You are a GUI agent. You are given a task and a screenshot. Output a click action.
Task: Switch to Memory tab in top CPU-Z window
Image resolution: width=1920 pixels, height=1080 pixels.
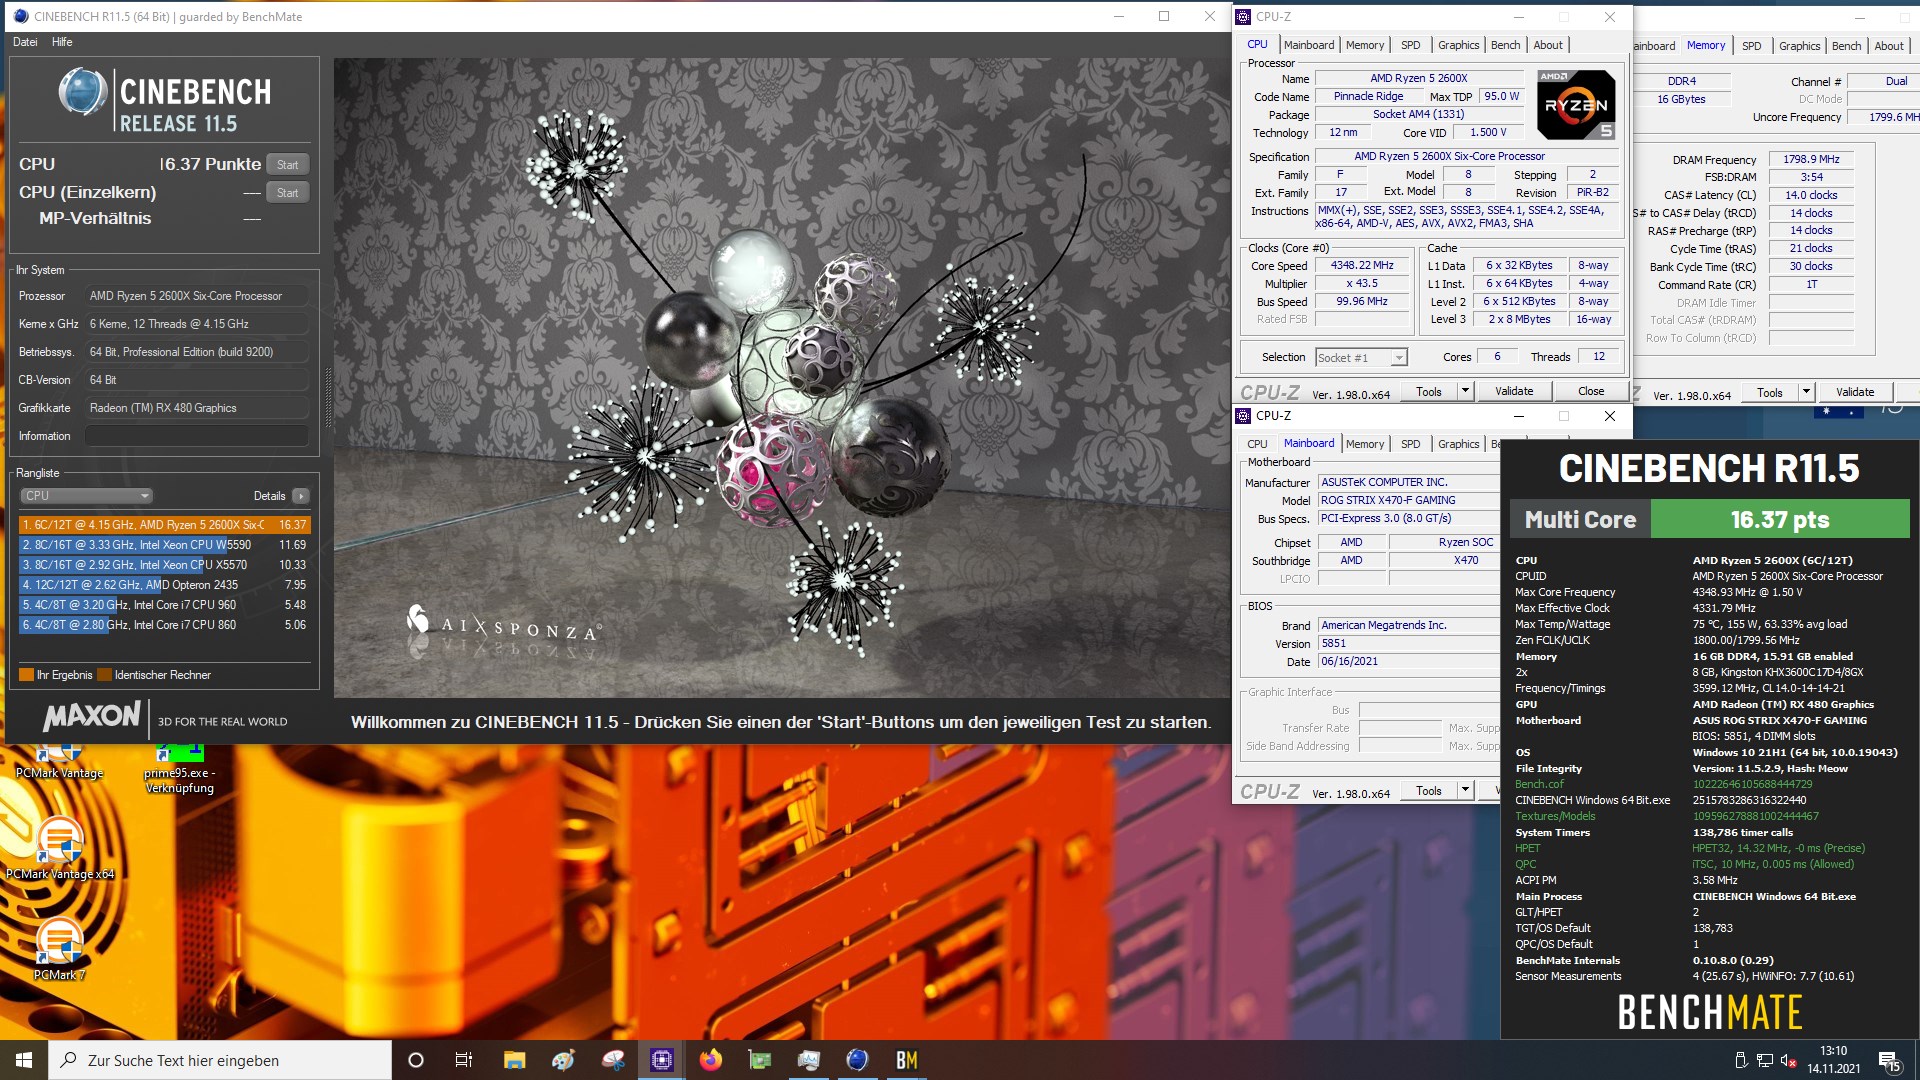pyautogui.click(x=1365, y=45)
